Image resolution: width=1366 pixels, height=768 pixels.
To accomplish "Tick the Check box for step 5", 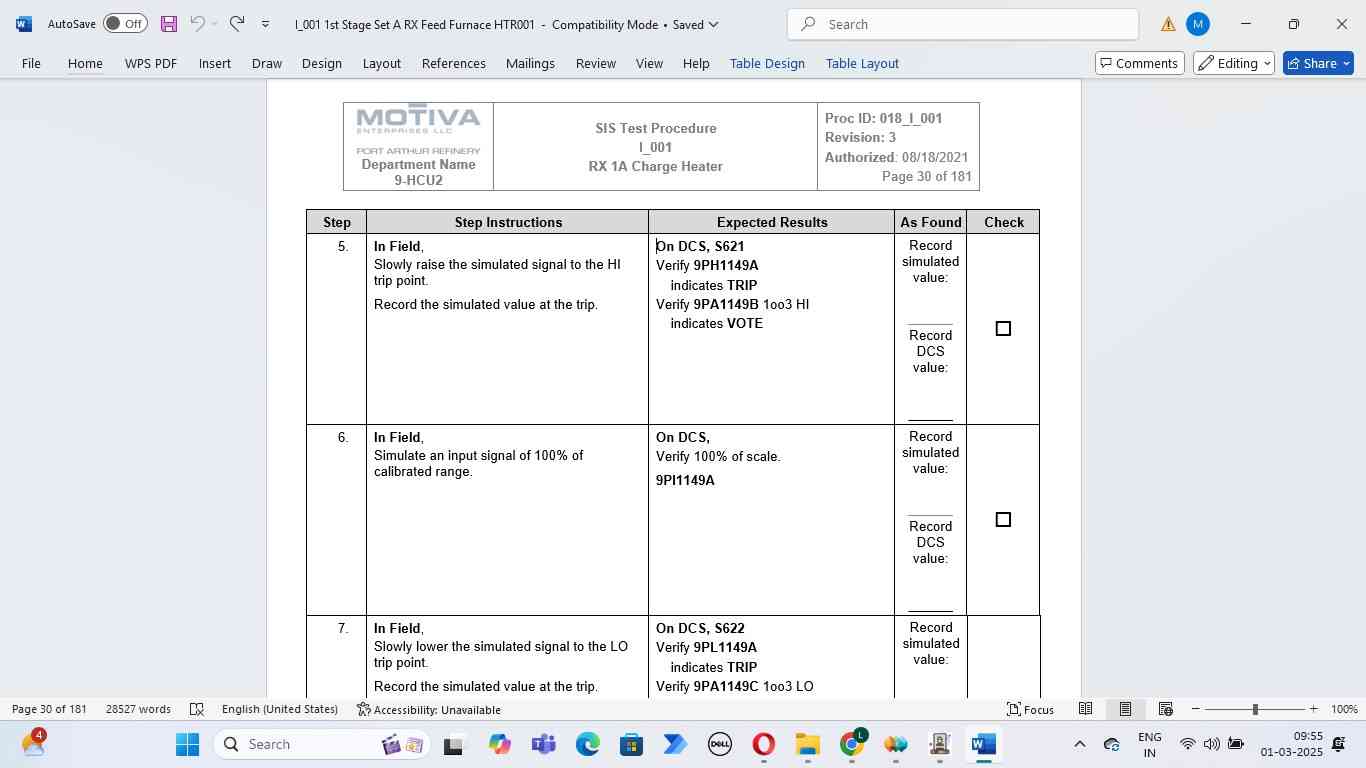I will pos(1003,328).
